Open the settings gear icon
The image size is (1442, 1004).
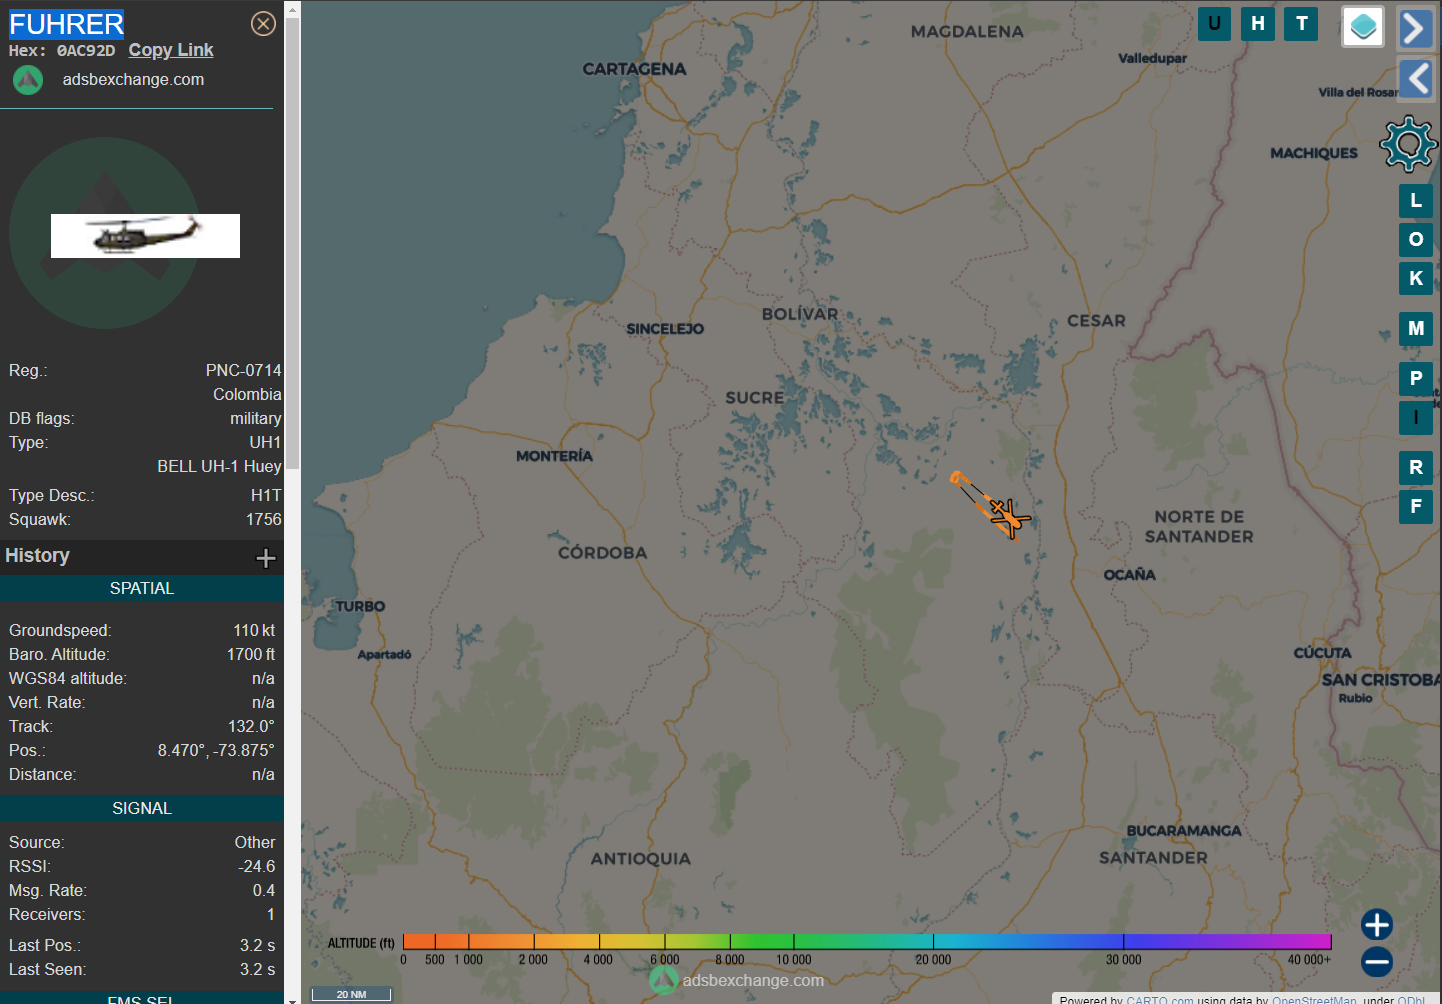(1408, 144)
